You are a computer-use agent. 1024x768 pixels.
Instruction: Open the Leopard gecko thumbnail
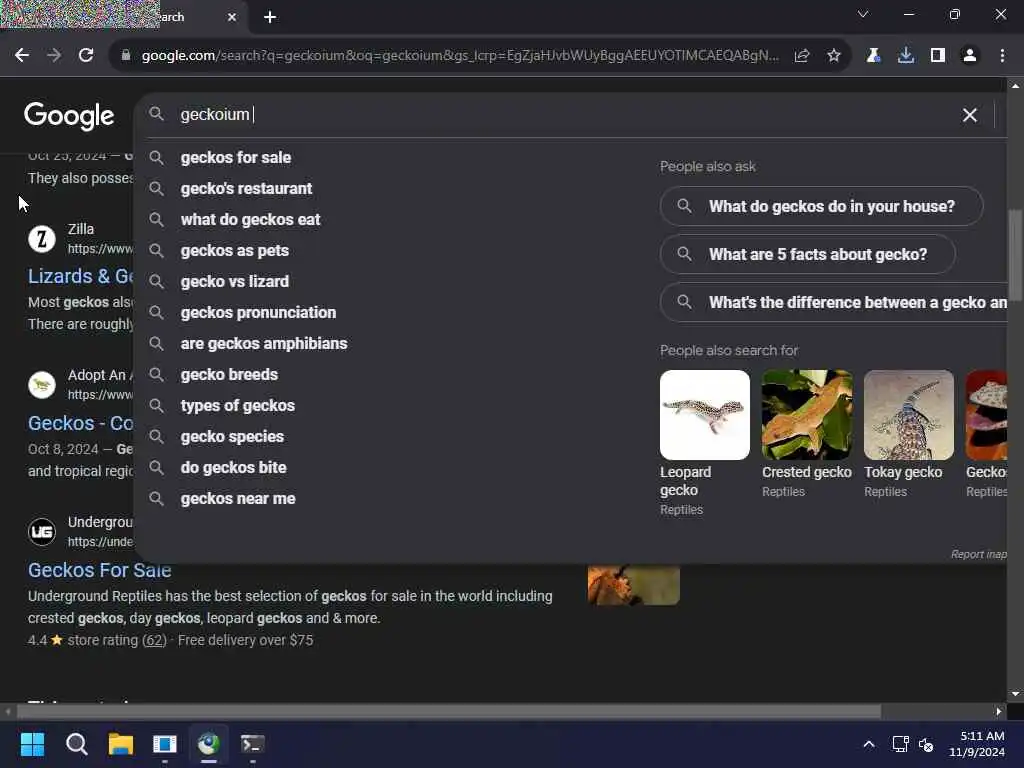pos(705,415)
